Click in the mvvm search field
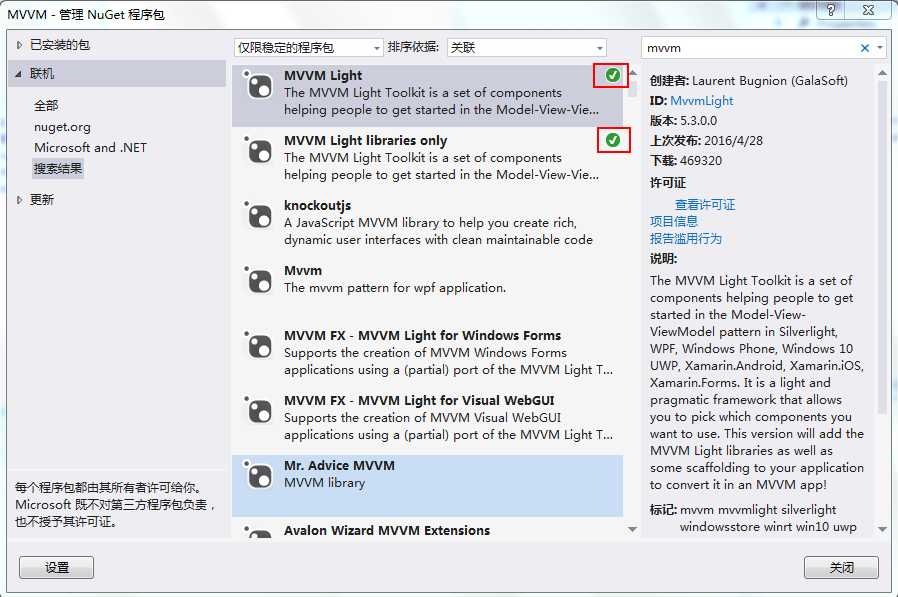The width and height of the screenshot is (898, 597). click(x=750, y=48)
